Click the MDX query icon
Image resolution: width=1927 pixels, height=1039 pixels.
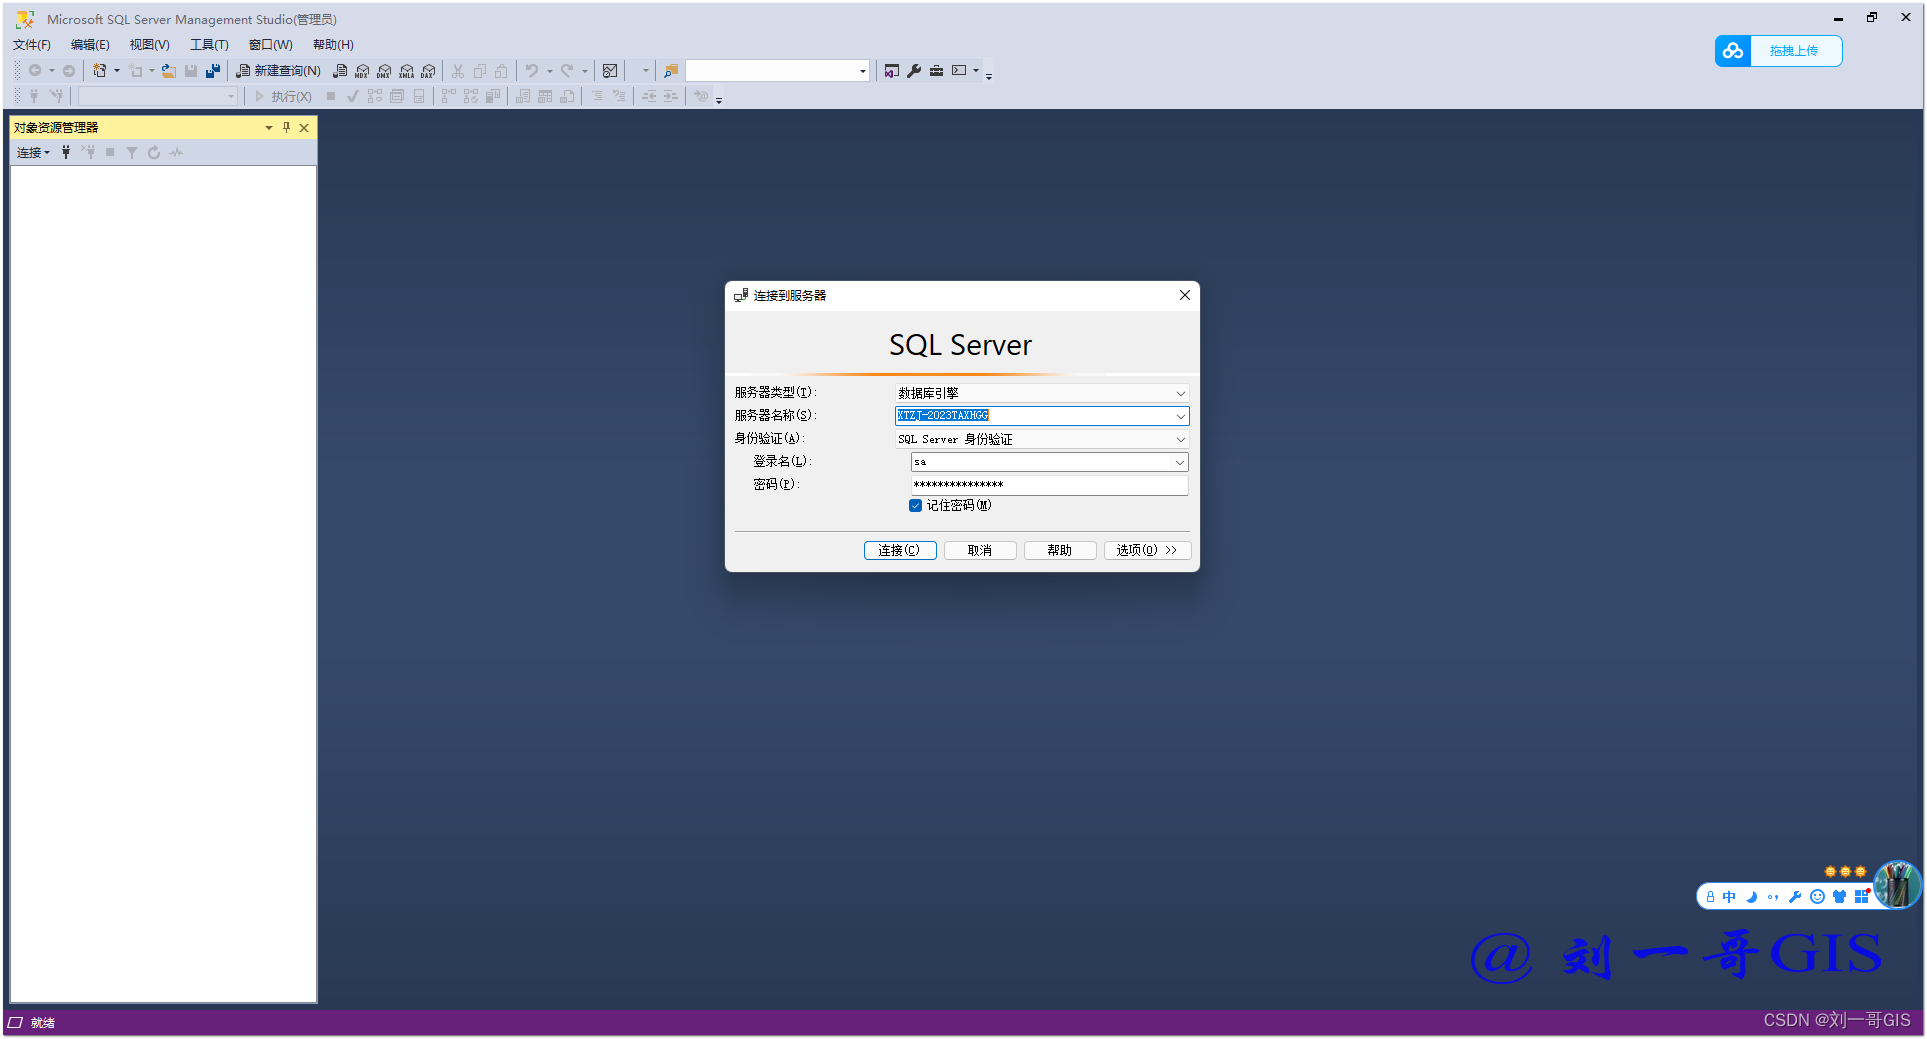click(362, 71)
